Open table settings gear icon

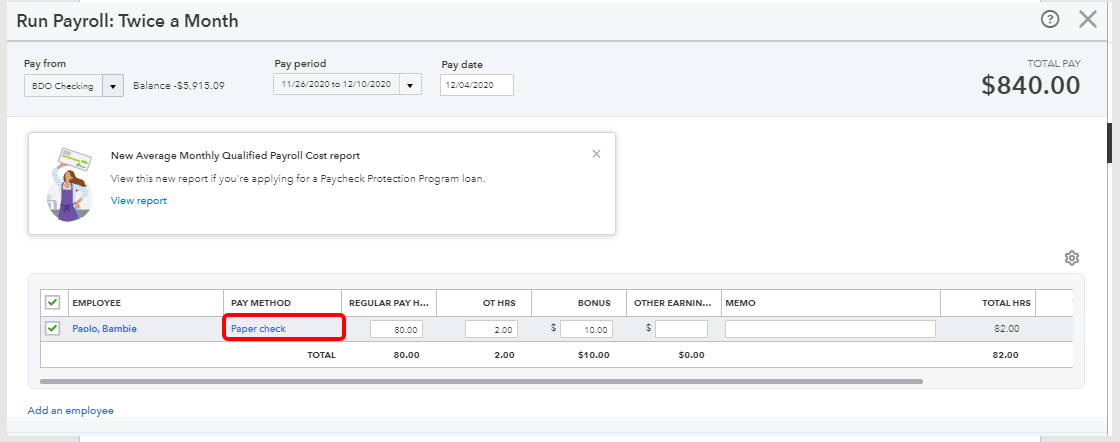(1072, 258)
